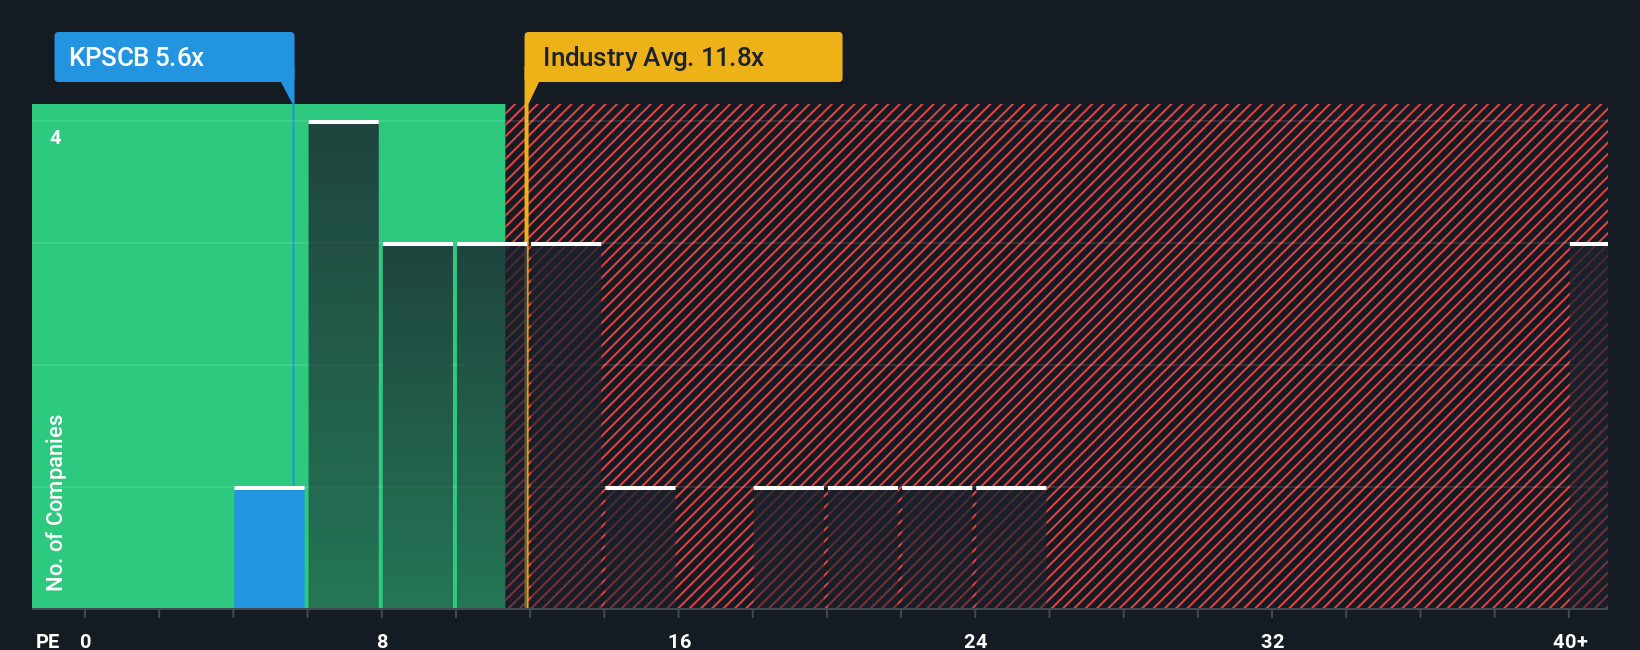The width and height of the screenshot is (1640, 650).
Task: Click the short bar starting at PE 24
Action: (1011, 548)
